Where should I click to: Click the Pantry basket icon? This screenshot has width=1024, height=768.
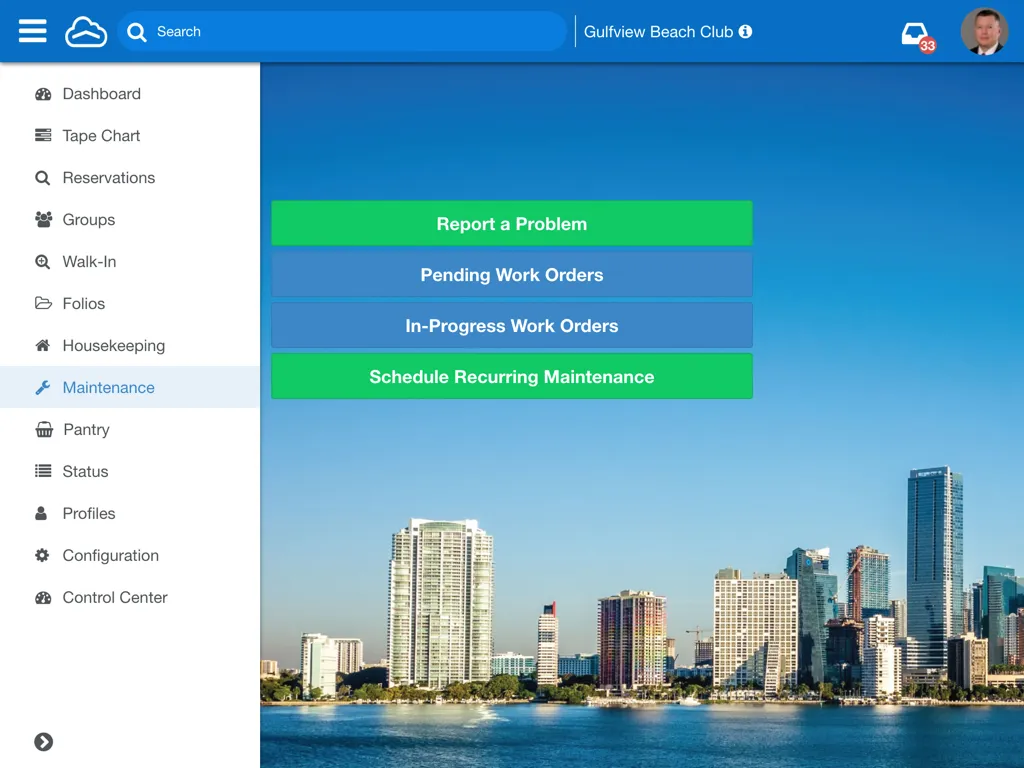(x=44, y=430)
